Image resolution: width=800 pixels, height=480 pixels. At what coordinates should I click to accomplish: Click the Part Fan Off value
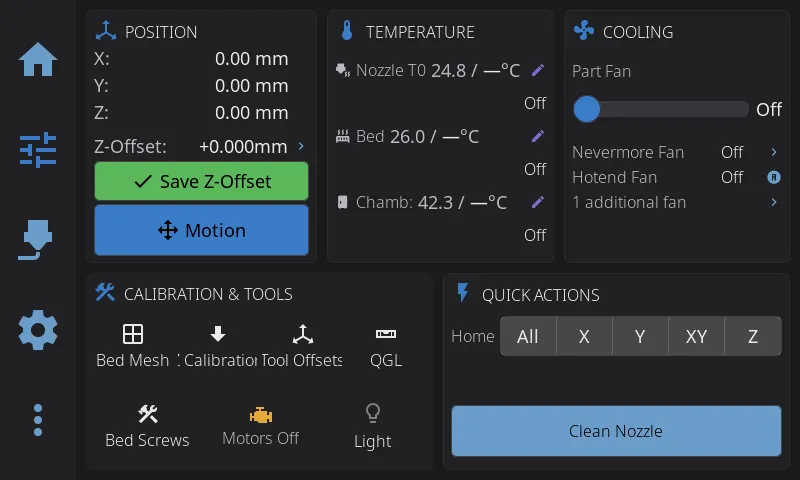[x=769, y=109]
